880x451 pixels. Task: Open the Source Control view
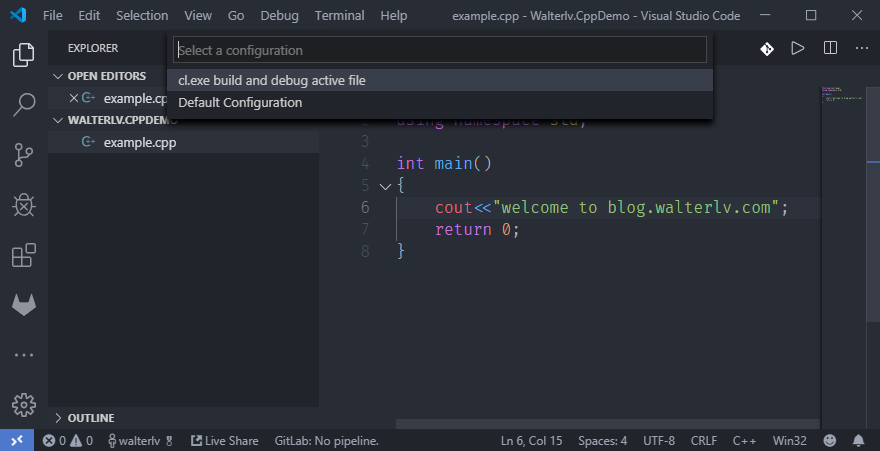point(23,154)
